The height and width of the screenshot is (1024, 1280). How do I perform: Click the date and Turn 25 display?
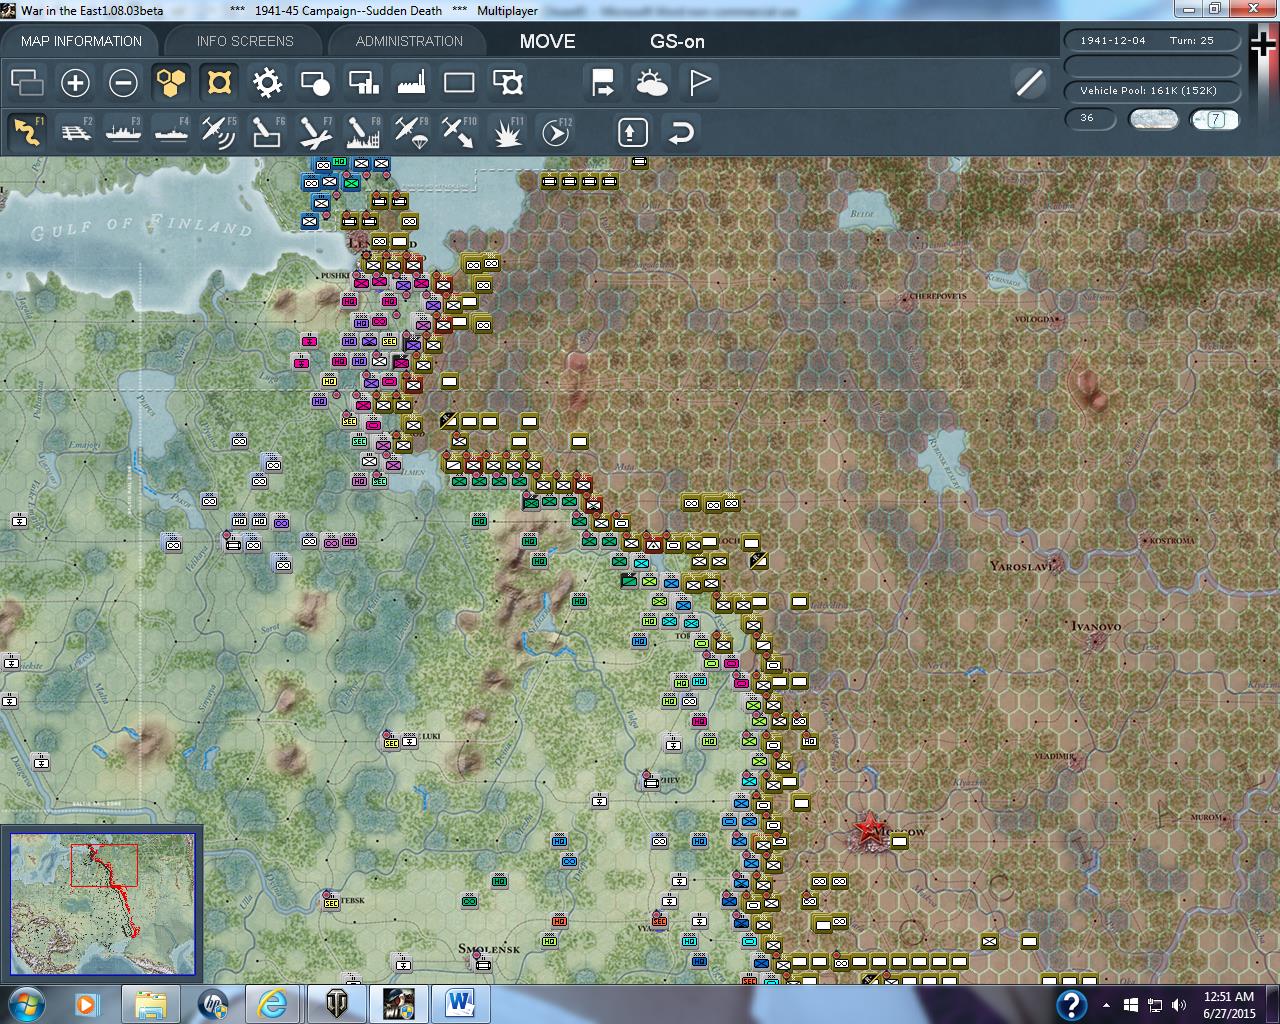1153,41
